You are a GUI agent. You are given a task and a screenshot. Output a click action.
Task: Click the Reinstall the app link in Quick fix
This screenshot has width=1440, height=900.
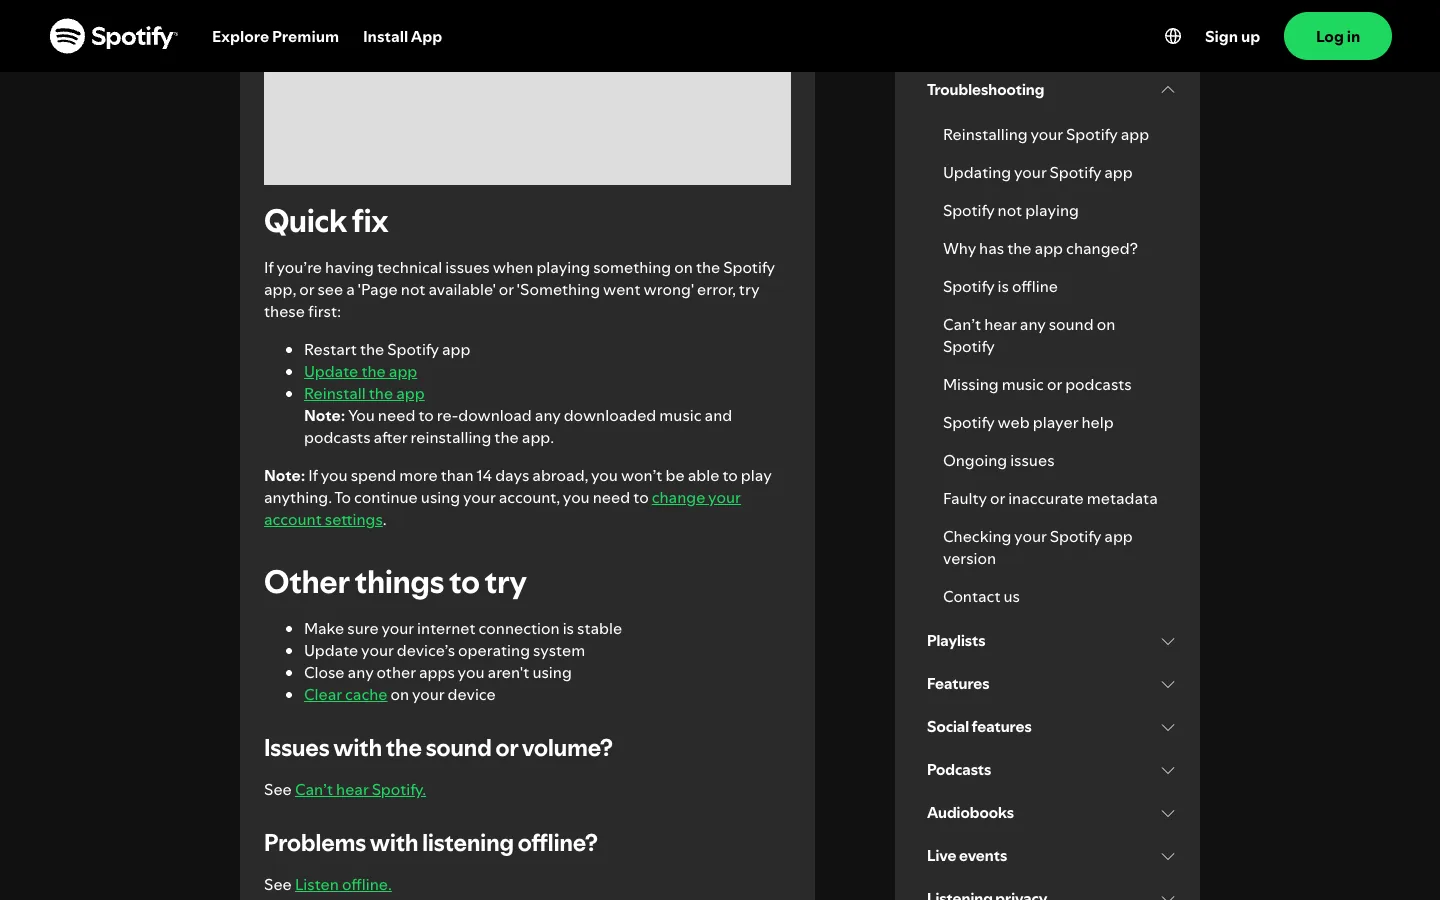pyautogui.click(x=364, y=394)
